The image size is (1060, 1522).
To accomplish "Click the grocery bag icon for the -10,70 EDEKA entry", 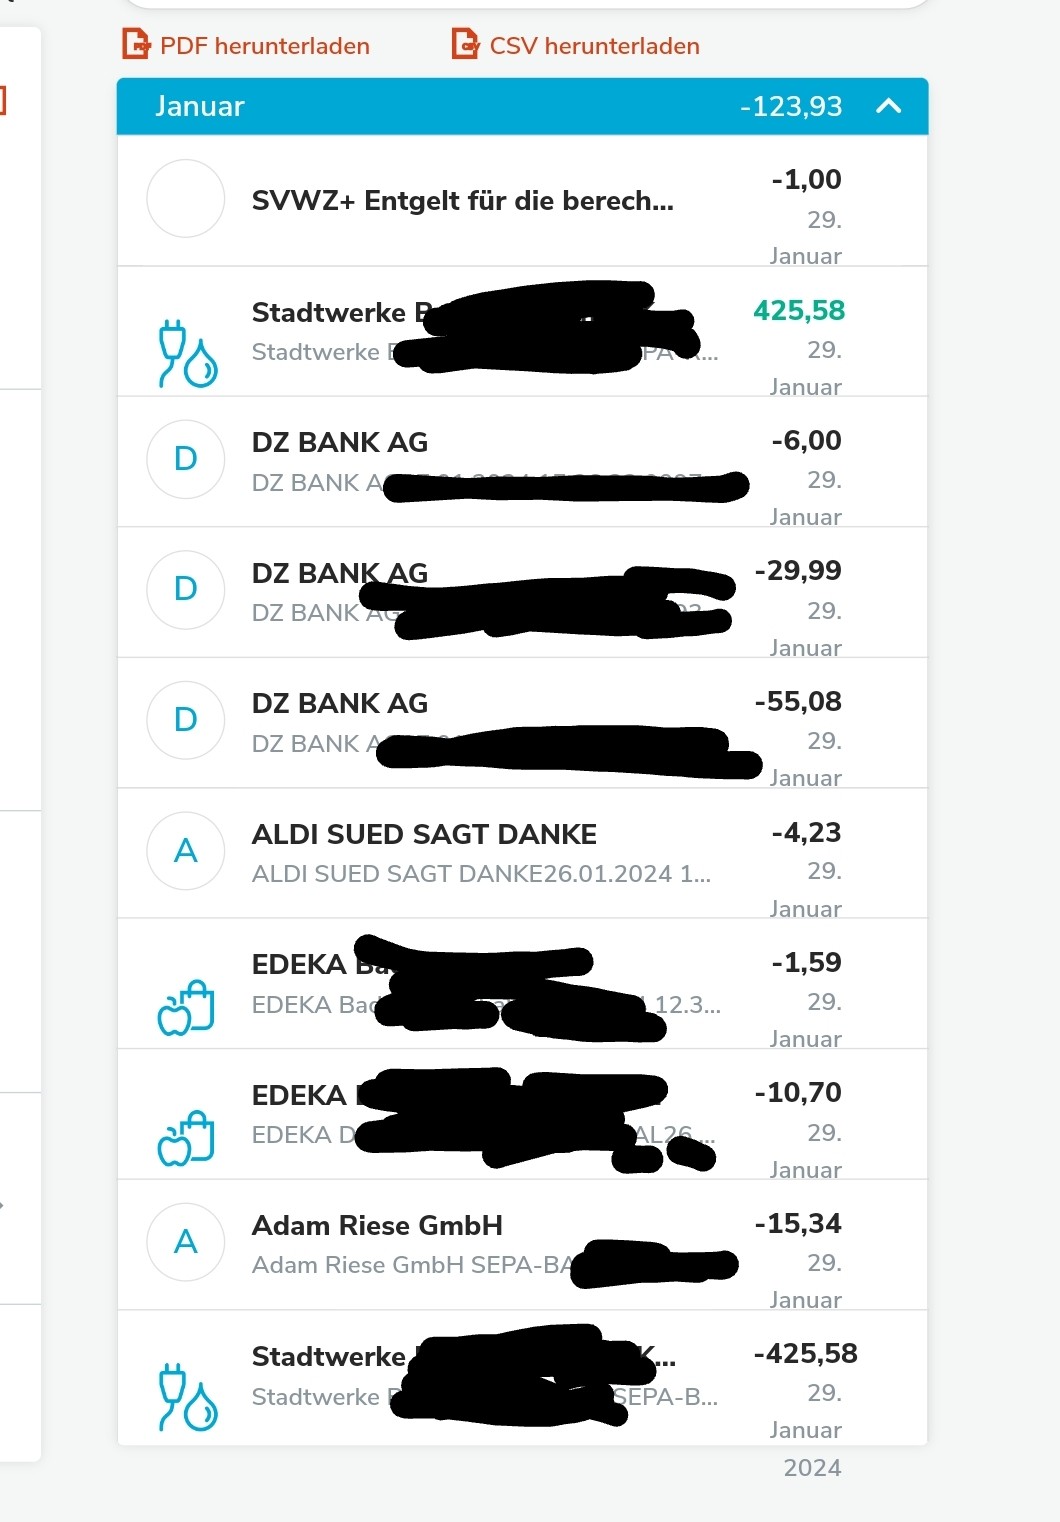I will click(186, 1137).
